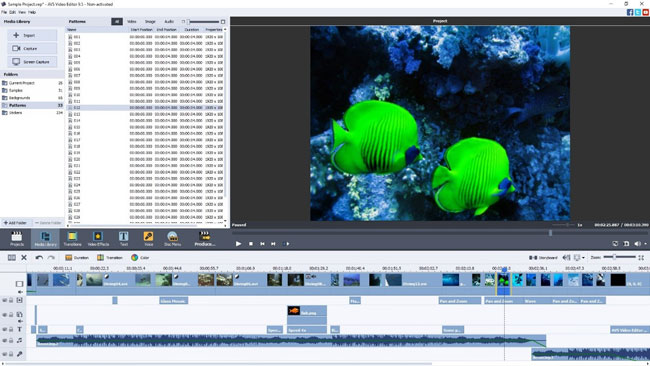Switch to the Image filter tab
The height and width of the screenshot is (366, 650).
click(150, 22)
